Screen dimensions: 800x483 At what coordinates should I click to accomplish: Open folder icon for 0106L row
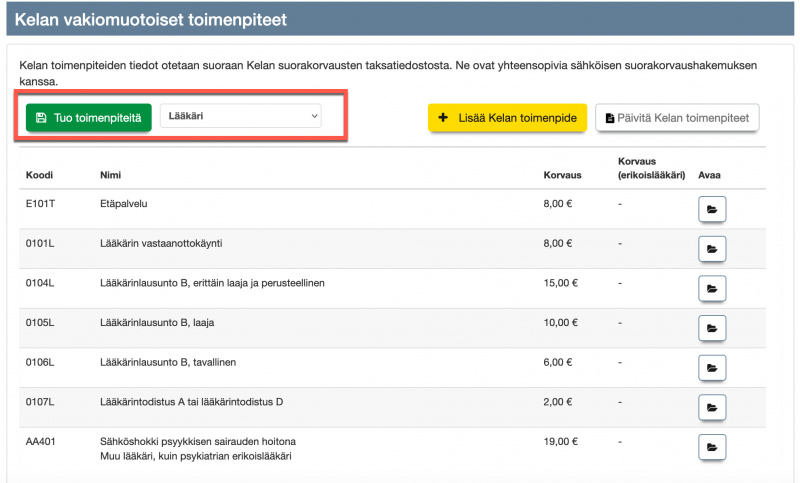click(x=712, y=368)
